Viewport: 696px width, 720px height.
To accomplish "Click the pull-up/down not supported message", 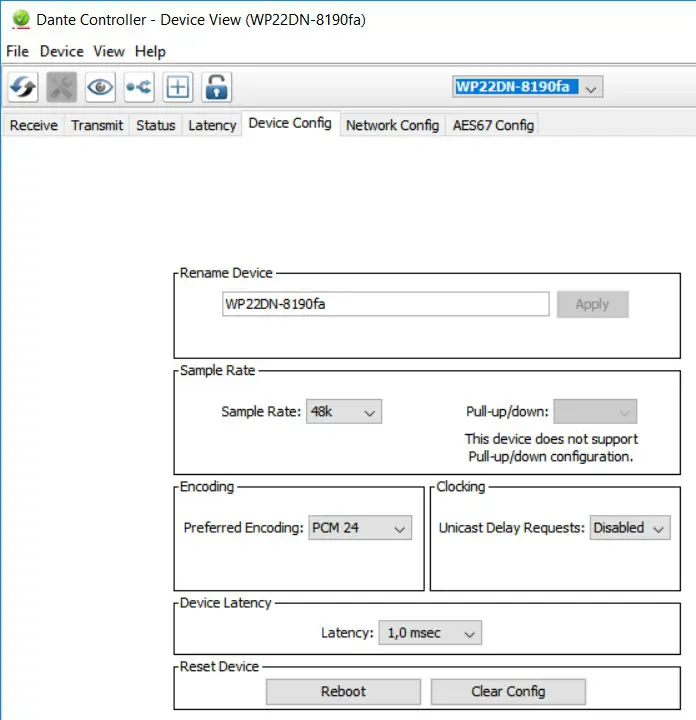I will click(551, 448).
